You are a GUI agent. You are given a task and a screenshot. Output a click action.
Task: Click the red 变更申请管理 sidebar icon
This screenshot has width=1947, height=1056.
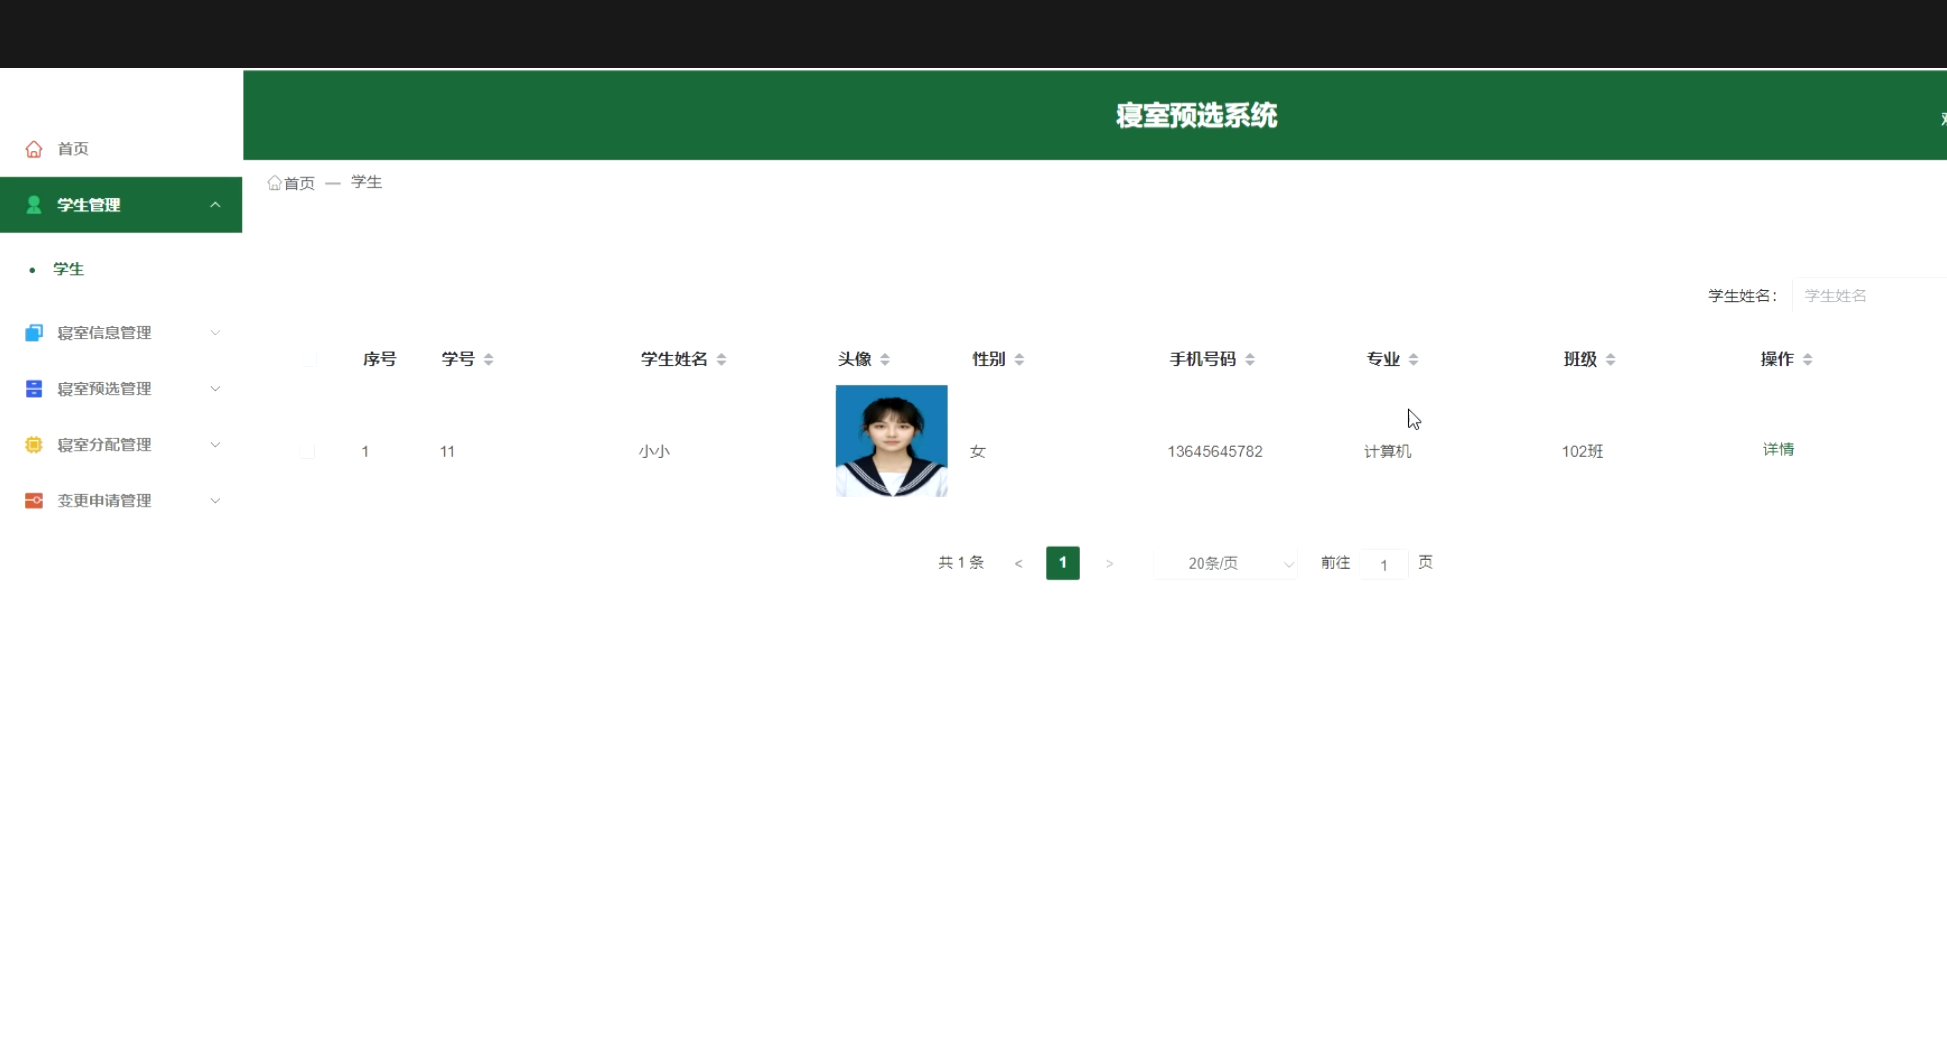(34, 501)
